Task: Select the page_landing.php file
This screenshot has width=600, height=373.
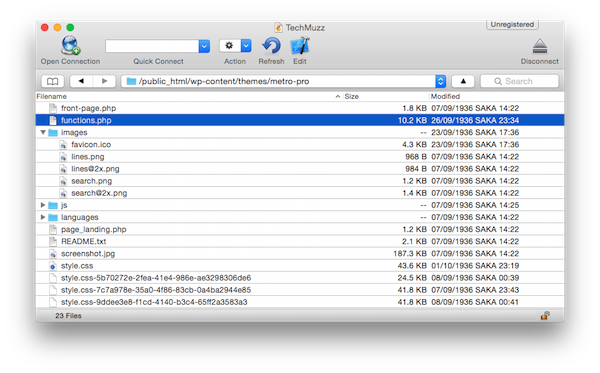Action: (94, 230)
